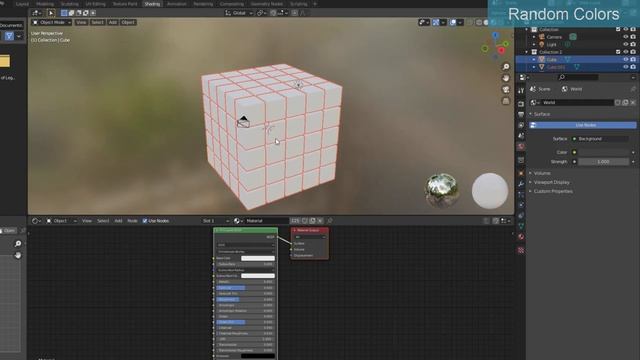Open the Texture Paint workspace tab
This screenshot has width=640, height=360.
click(x=125, y=4)
